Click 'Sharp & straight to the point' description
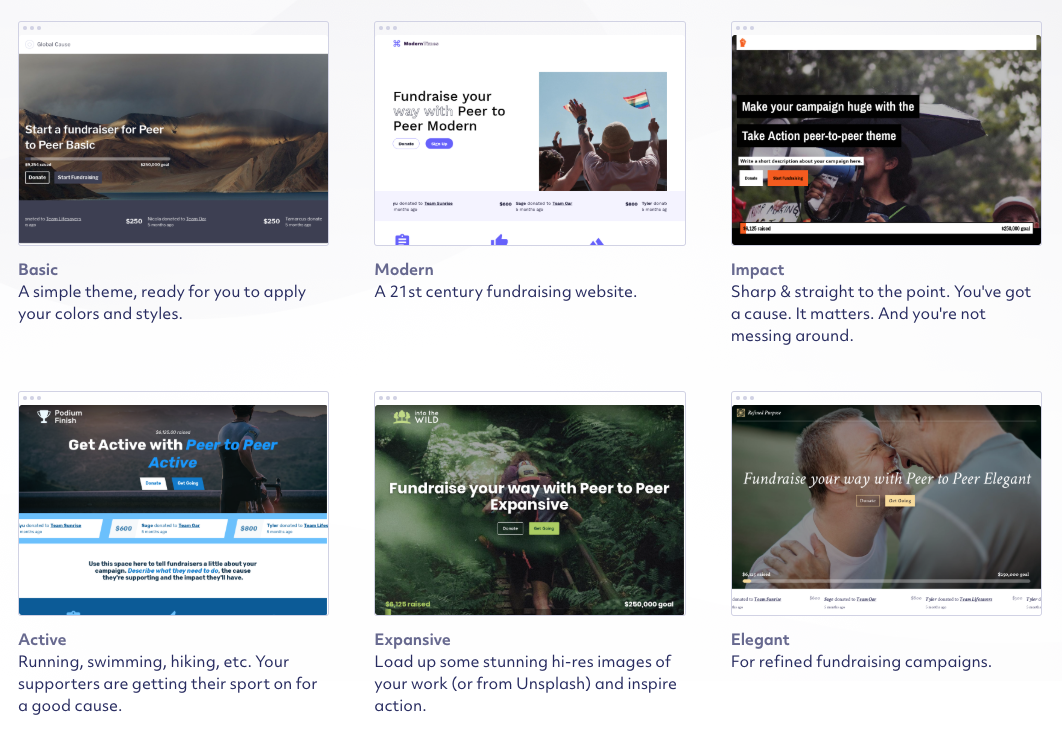Screen dimensions: 1062x751 [880, 314]
